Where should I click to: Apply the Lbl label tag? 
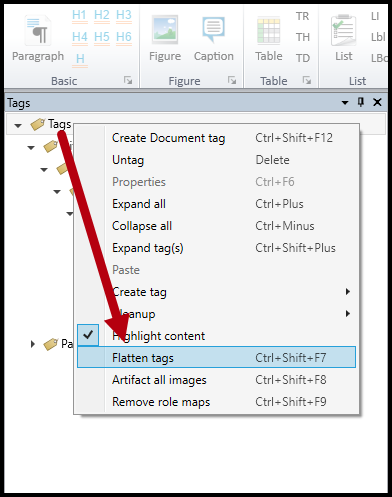[378, 37]
